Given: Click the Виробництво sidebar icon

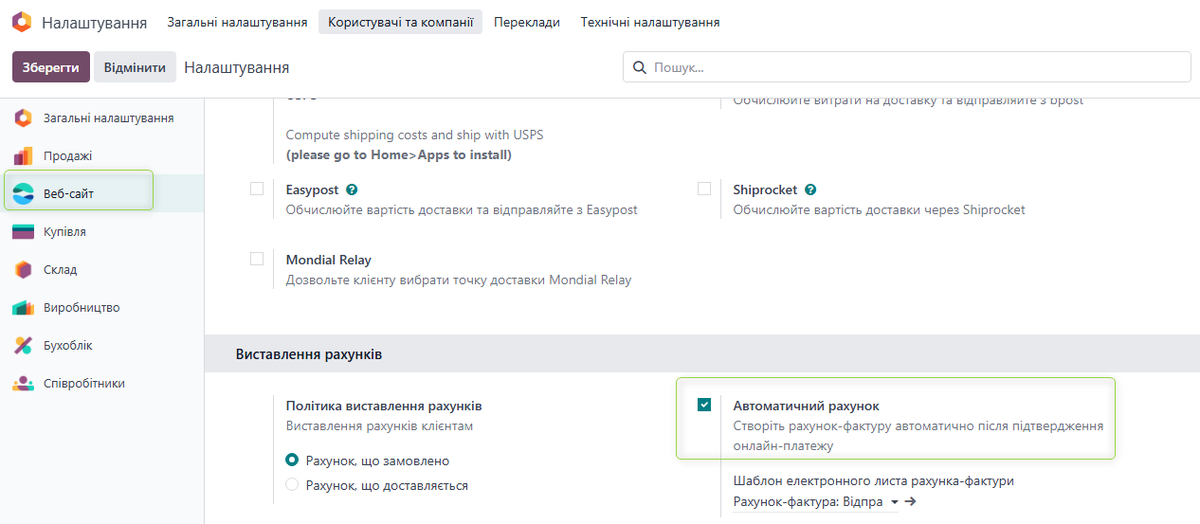Looking at the screenshot, I should pyautogui.click(x=23, y=308).
